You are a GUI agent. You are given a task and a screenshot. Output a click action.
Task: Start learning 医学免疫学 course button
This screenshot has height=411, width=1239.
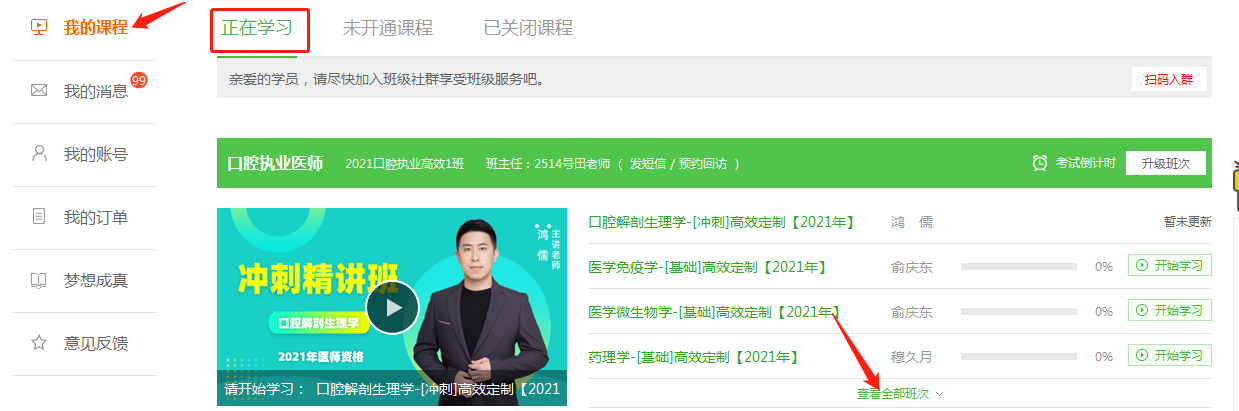(1170, 266)
